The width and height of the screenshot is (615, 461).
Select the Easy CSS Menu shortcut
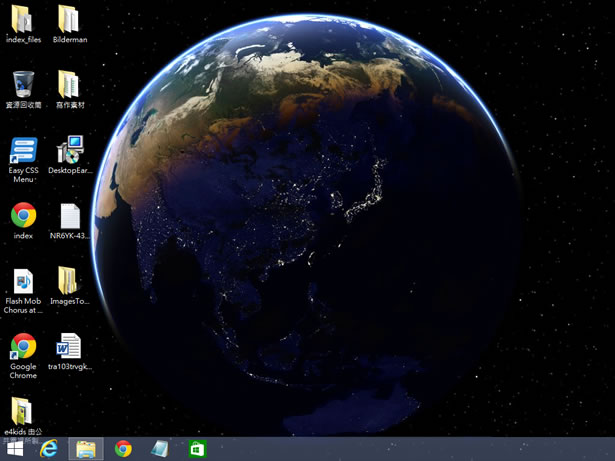23,151
